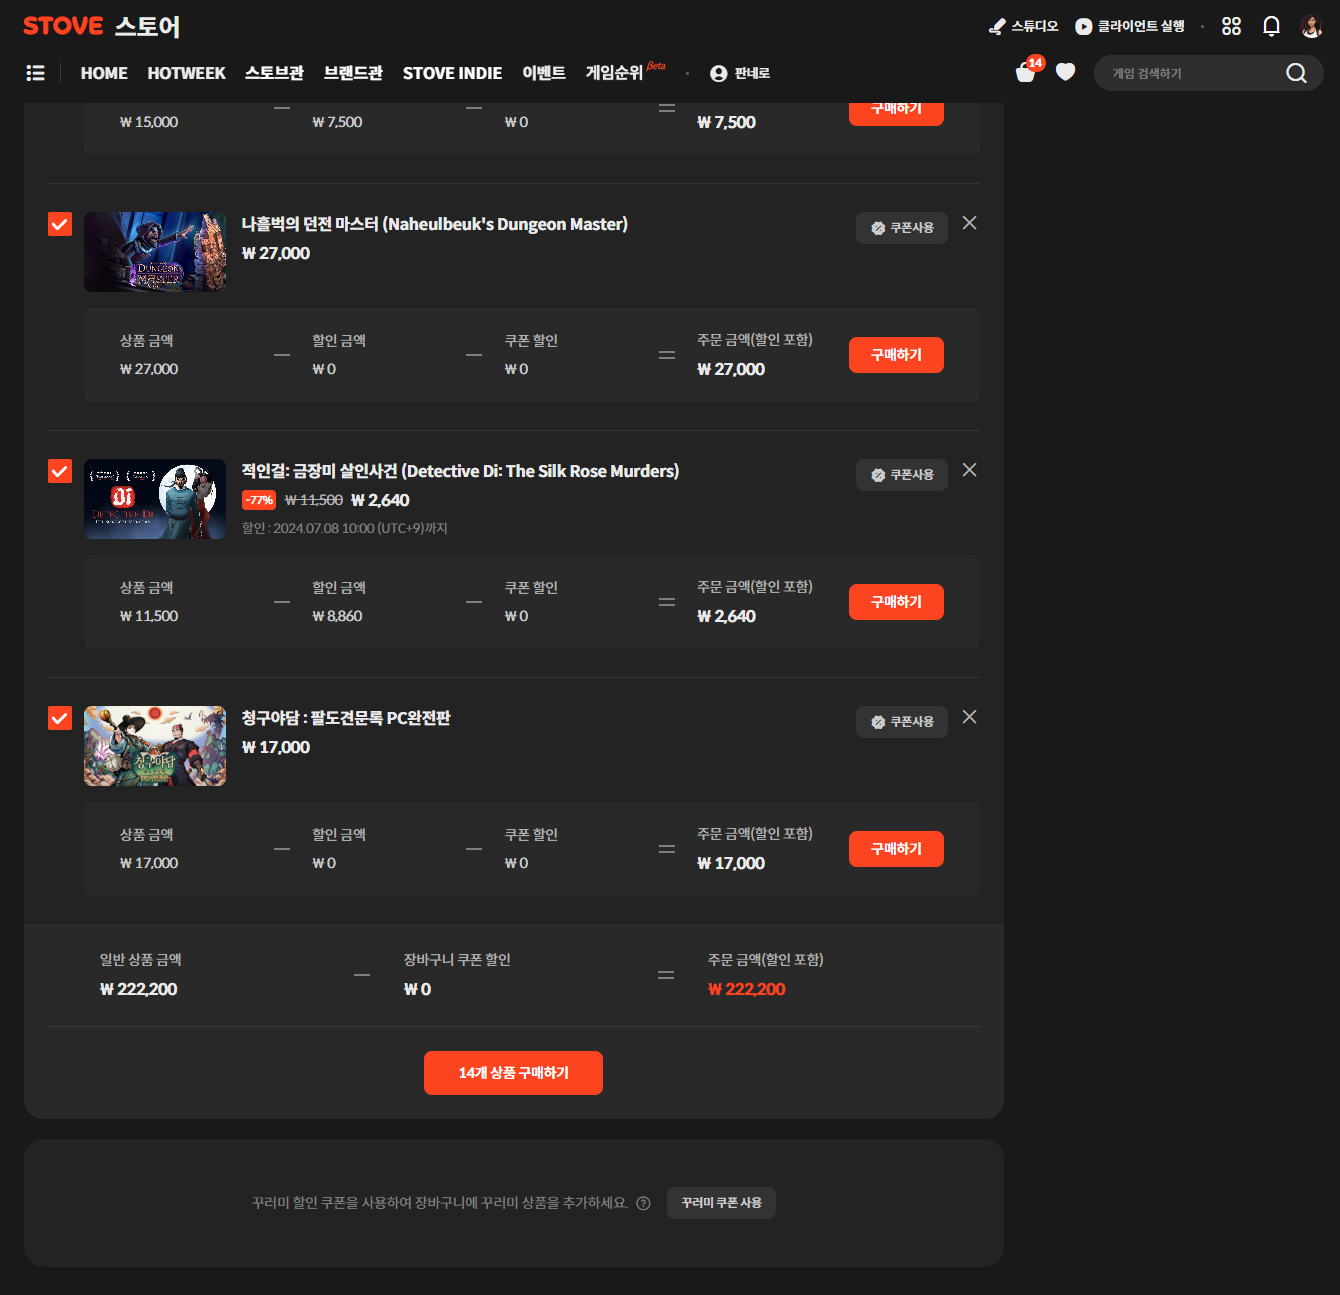This screenshot has height=1295, width=1340.
Task: Click the 장바구니 쿠폰 할인 label
Action: click(x=457, y=960)
